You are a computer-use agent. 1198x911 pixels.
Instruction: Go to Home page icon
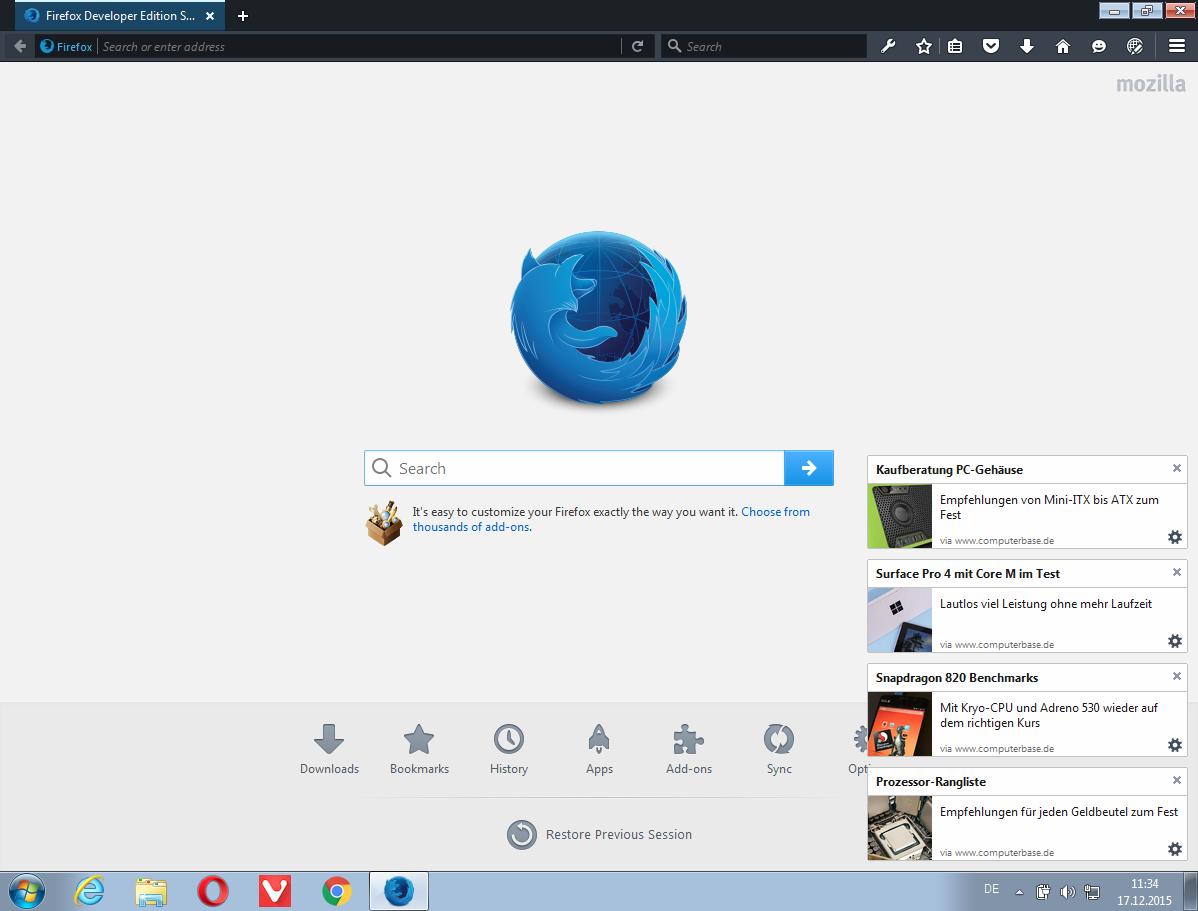point(1063,47)
